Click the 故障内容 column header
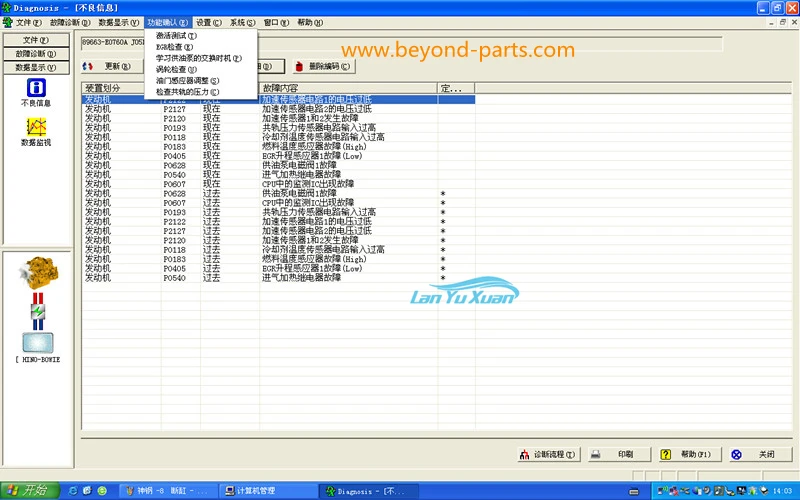 coord(348,88)
